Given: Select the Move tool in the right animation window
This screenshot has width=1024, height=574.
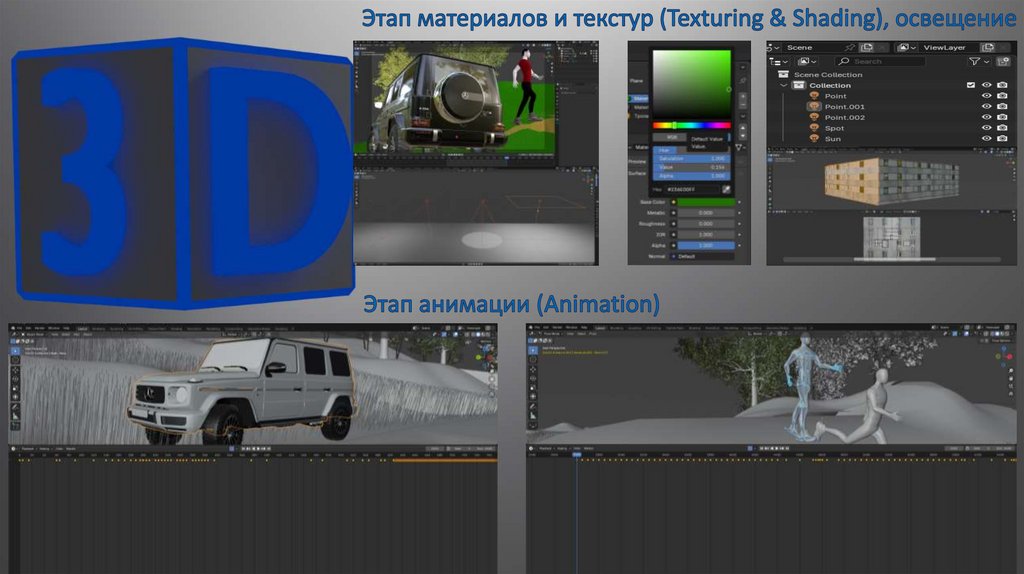Looking at the screenshot, I should (x=533, y=368).
